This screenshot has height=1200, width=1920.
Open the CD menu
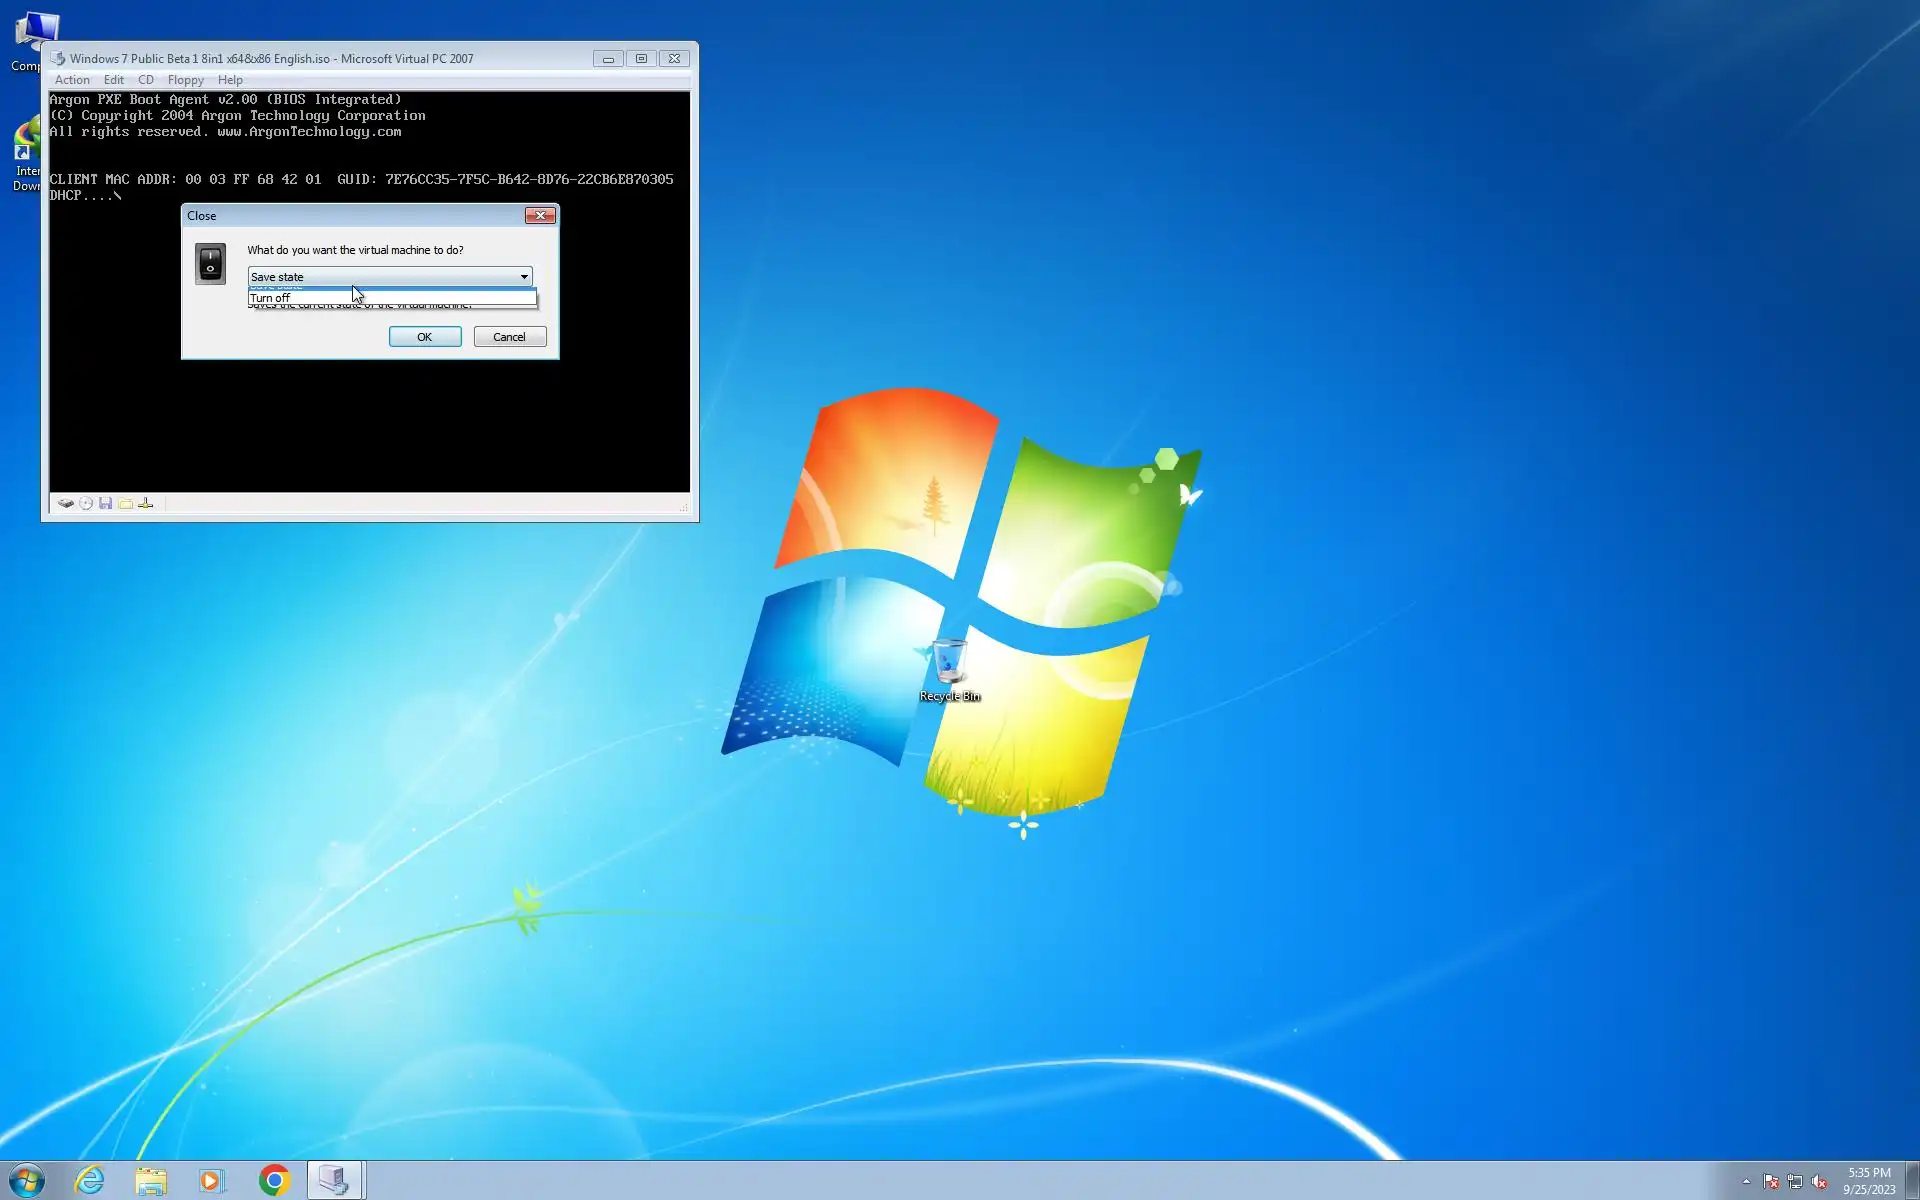146,80
